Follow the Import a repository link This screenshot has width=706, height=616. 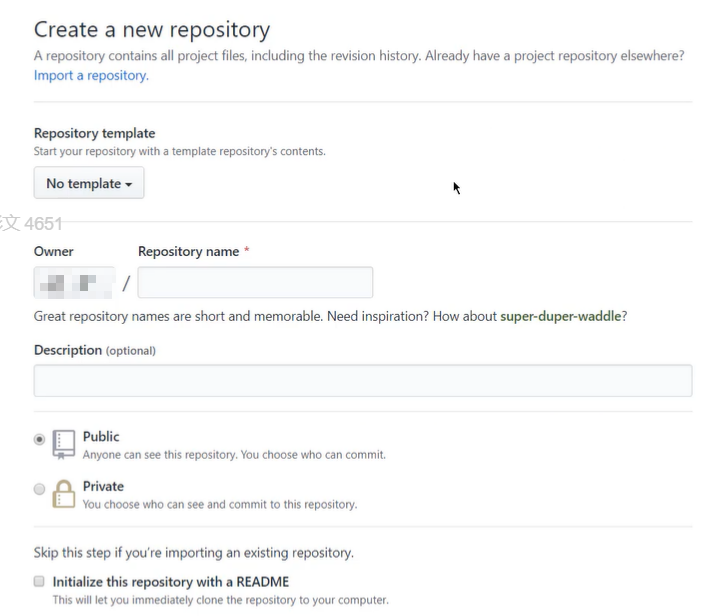coord(91,75)
